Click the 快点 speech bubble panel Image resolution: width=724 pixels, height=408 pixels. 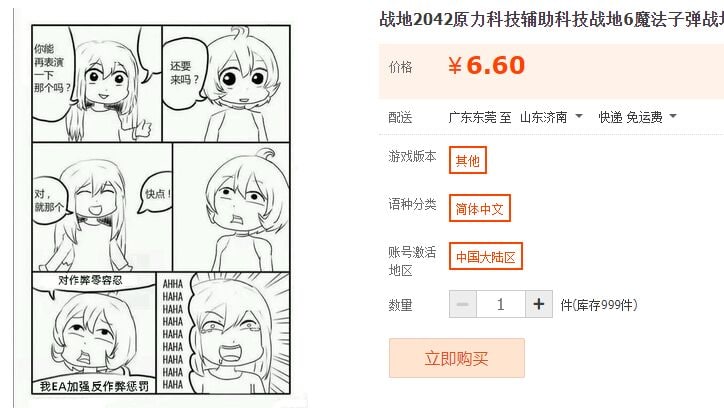click(x=102, y=207)
